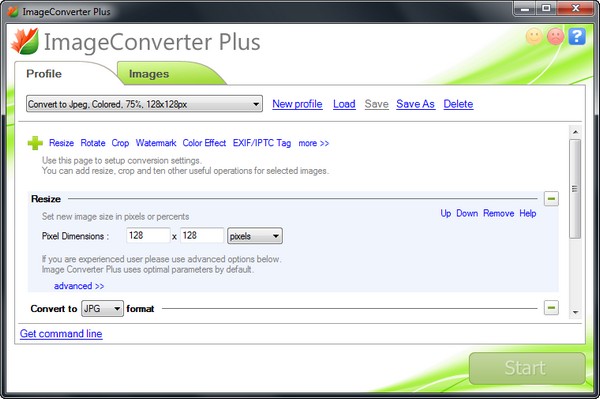Click the width pixel dimension field
Image resolution: width=600 pixels, height=399 pixels.
point(148,235)
